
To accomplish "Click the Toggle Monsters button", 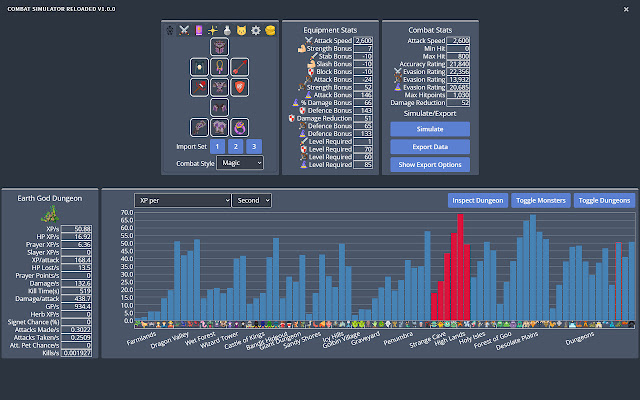I will click(541, 200).
